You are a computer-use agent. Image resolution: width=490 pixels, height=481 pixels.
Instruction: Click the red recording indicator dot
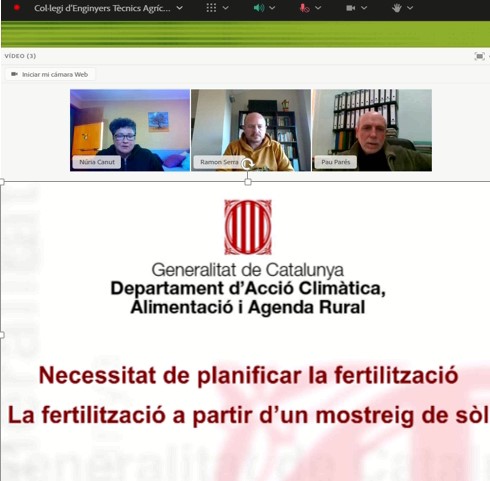[x=16, y=8]
